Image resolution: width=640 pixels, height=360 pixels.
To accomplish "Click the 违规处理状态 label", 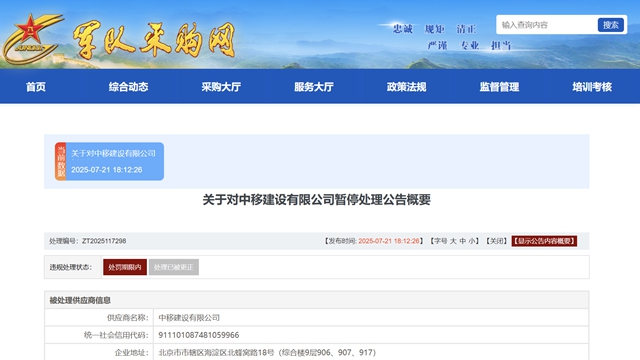I will (x=71, y=267).
